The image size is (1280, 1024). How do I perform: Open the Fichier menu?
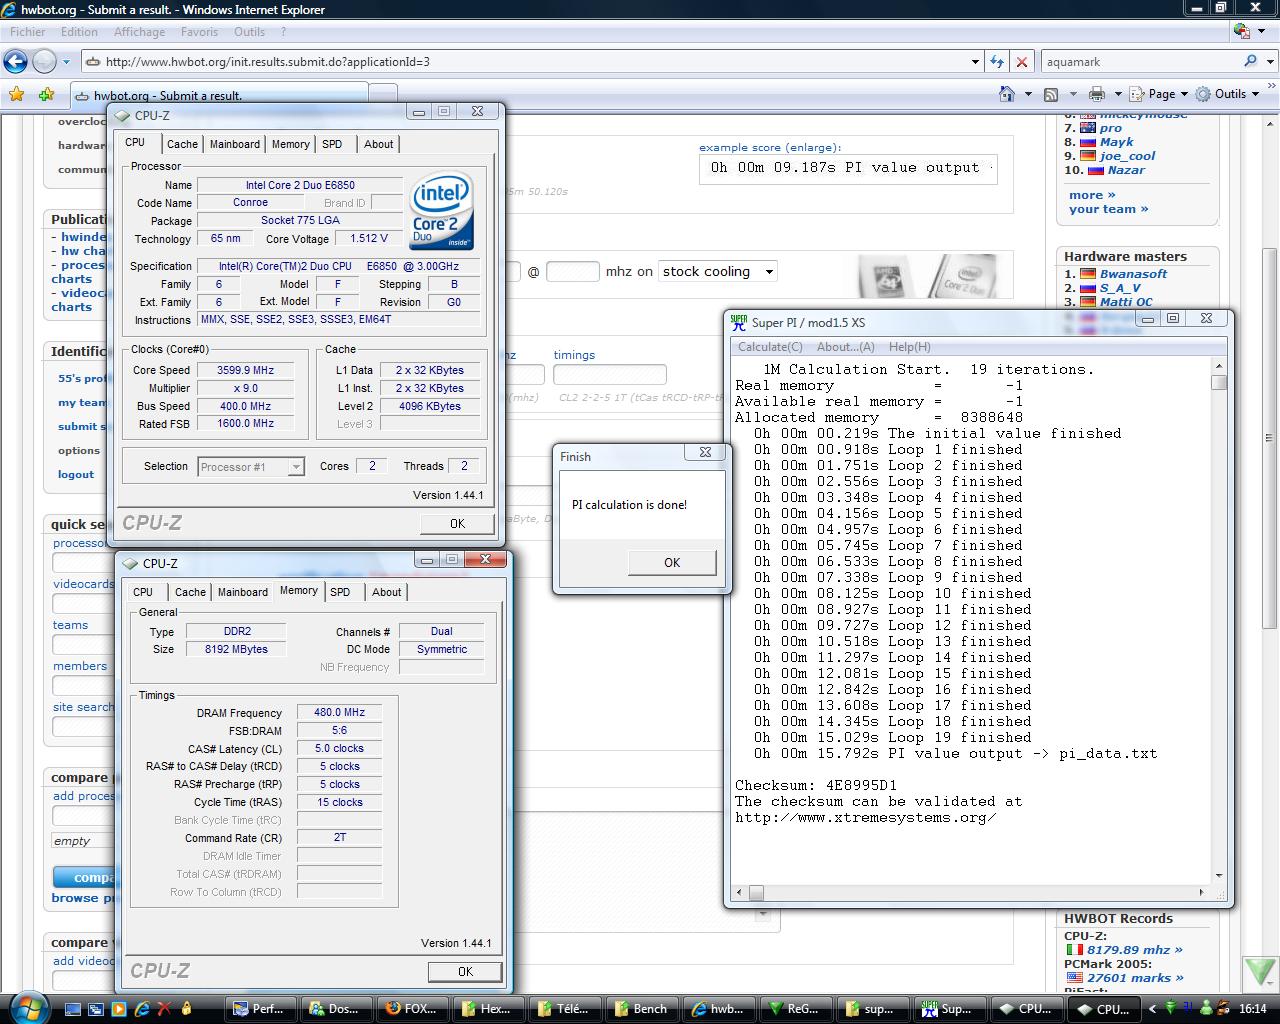click(27, 31)
